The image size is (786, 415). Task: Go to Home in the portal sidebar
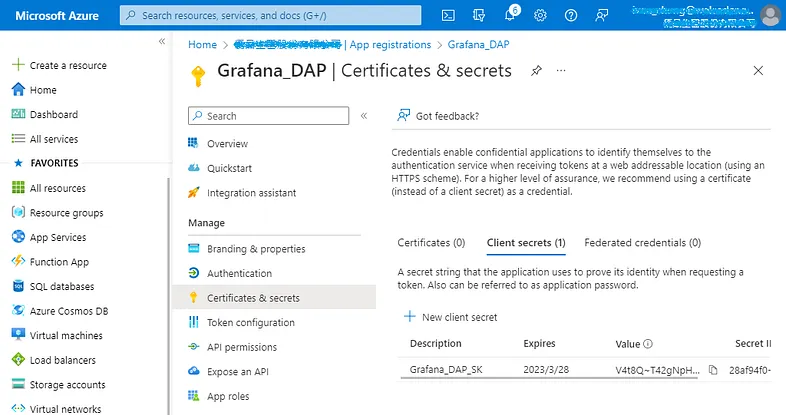(34, 90)
